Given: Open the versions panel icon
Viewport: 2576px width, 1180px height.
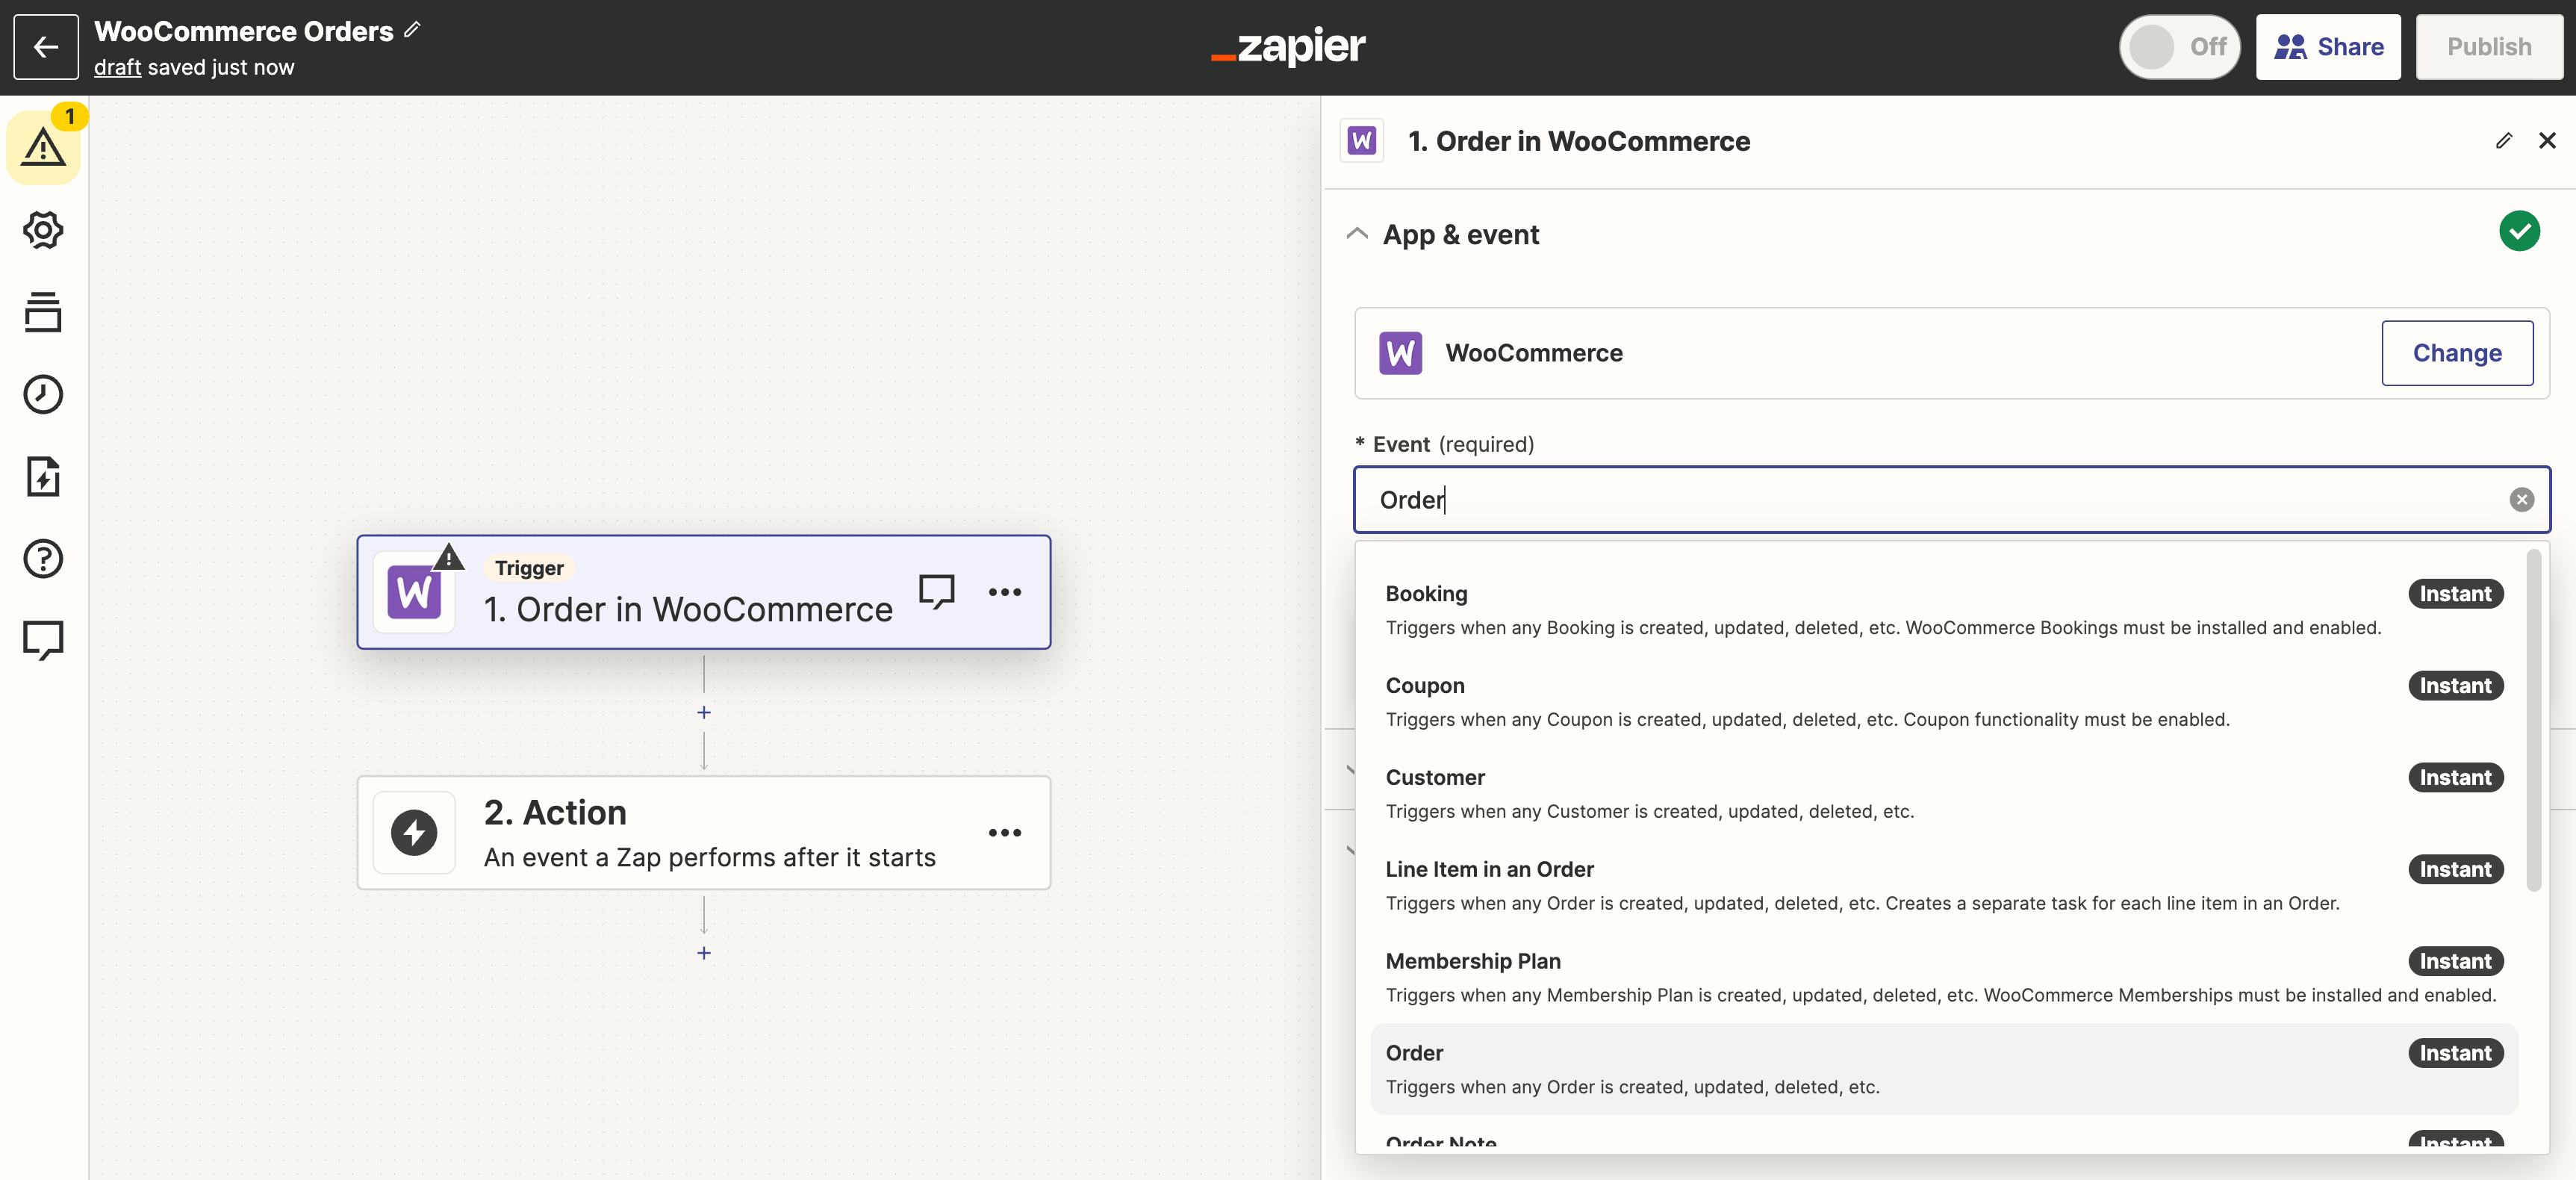Looking at the screenshot, I should click(x=44, y=312).
